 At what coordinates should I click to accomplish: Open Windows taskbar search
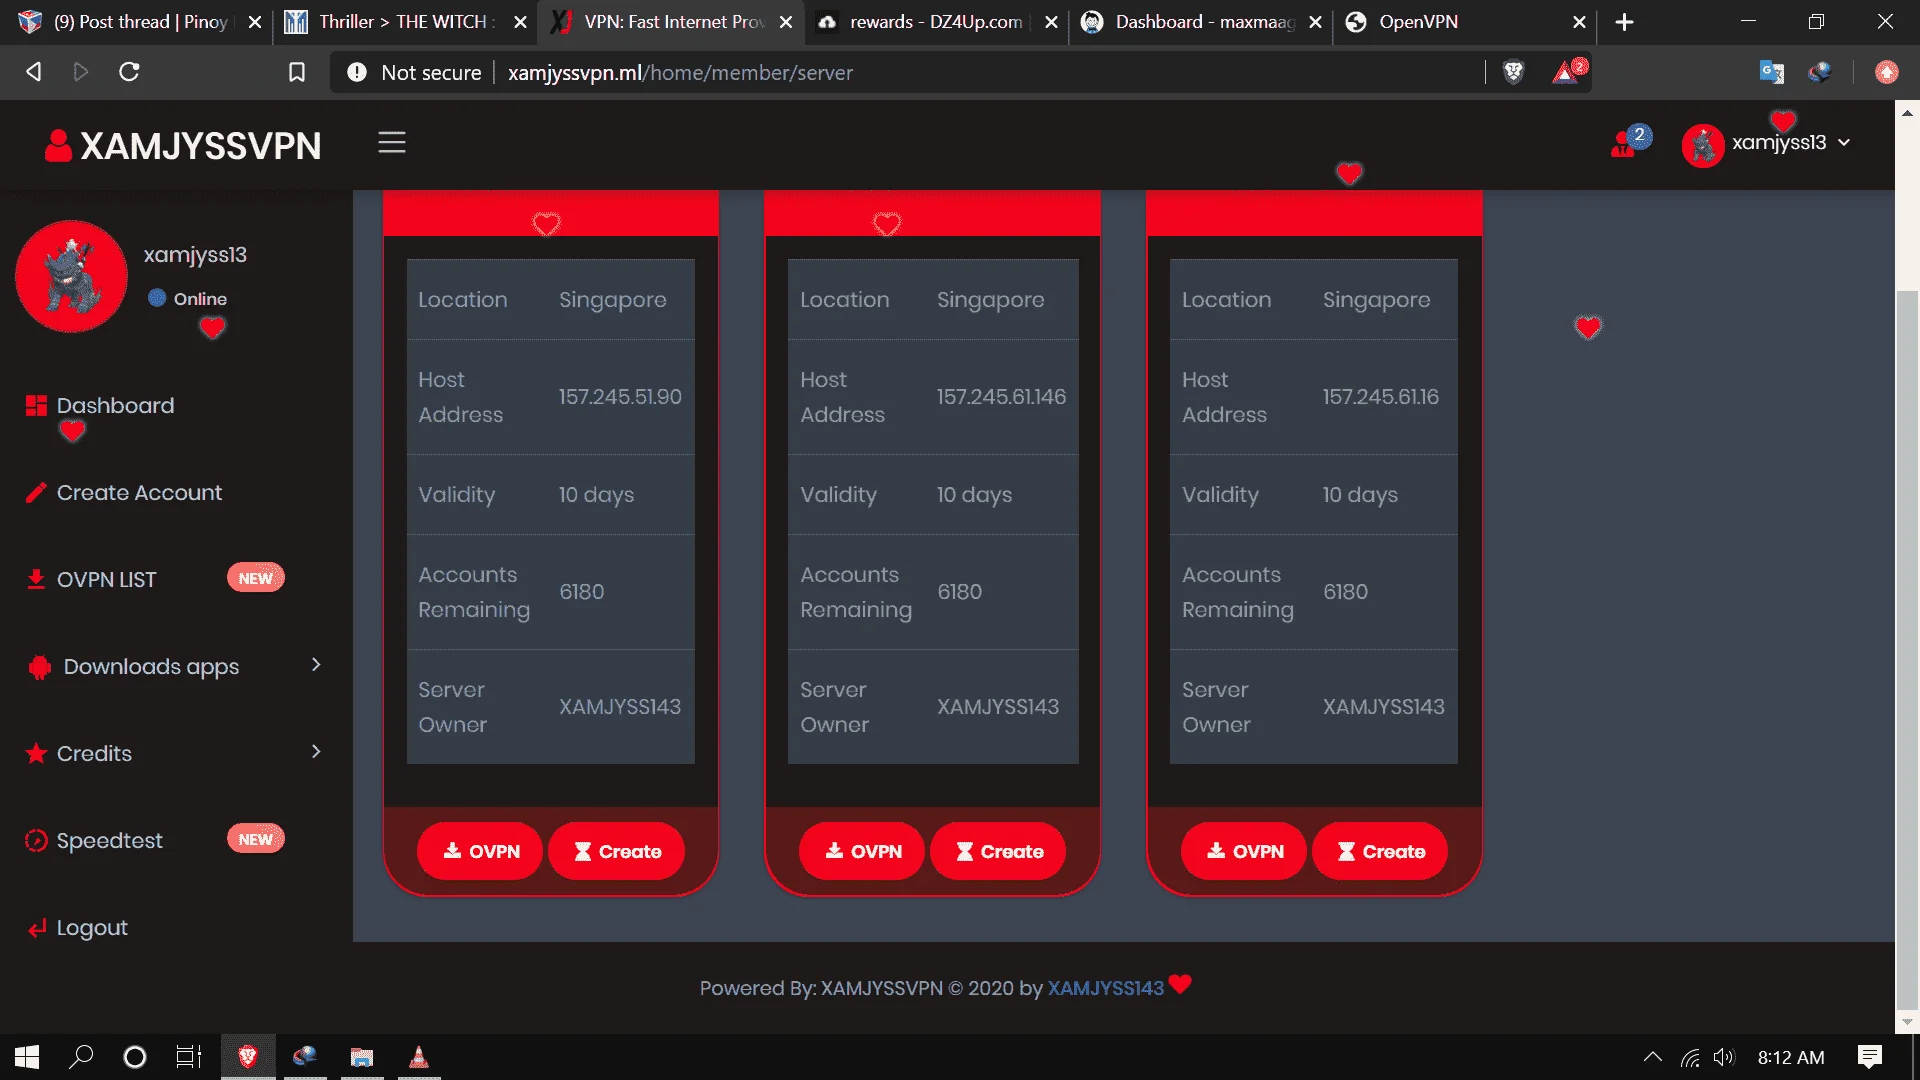pyautogui.click(x=81, y=1057)
